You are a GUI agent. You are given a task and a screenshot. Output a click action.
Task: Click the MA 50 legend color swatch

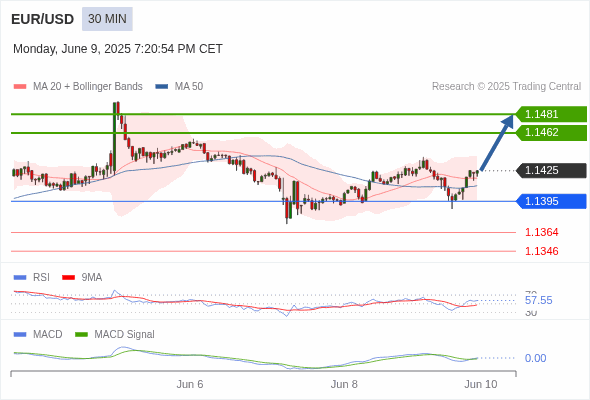[x=162, y=87]
